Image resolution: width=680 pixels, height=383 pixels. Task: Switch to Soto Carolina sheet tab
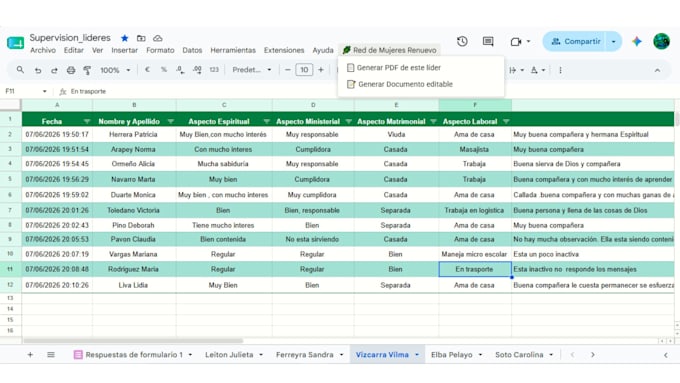coord(519,355)
